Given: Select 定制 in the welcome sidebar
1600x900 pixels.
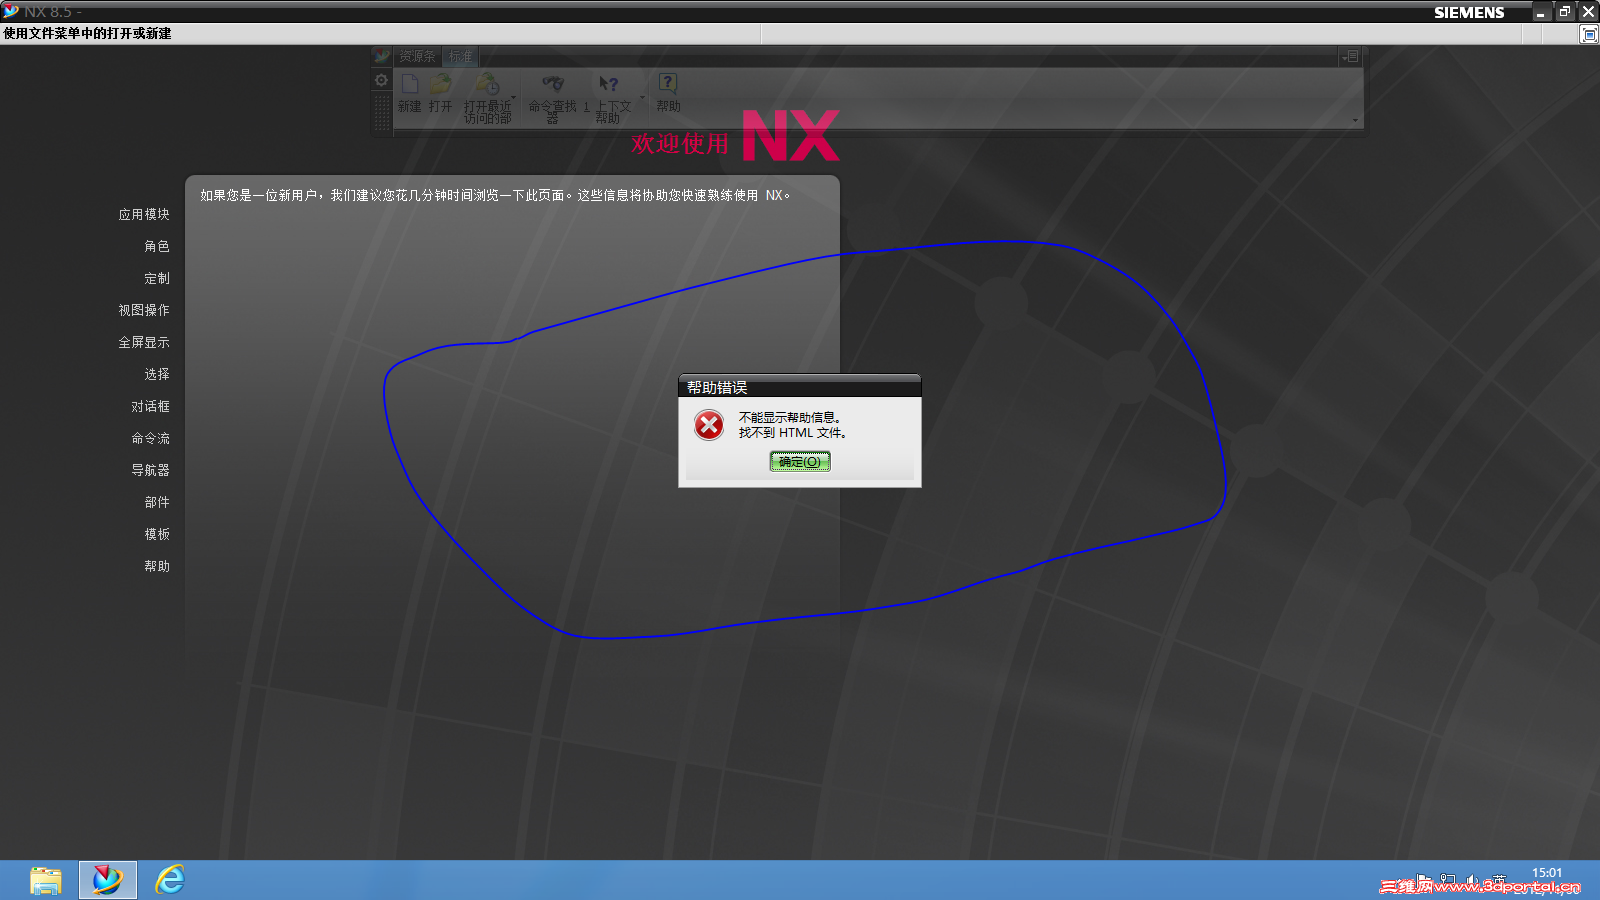Looking at the screenshot, I should (x=157, y=278).
